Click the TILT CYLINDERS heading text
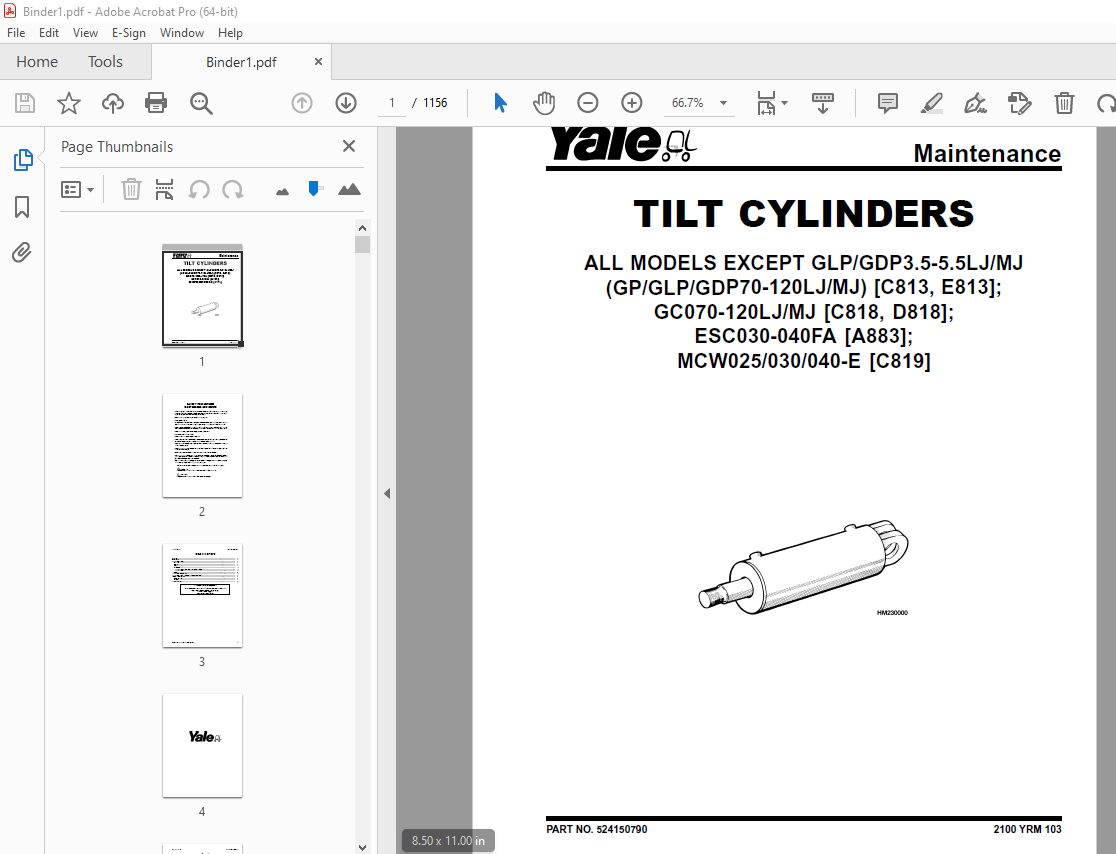This screenshot has width=1116, height=854. pos(804,214)
